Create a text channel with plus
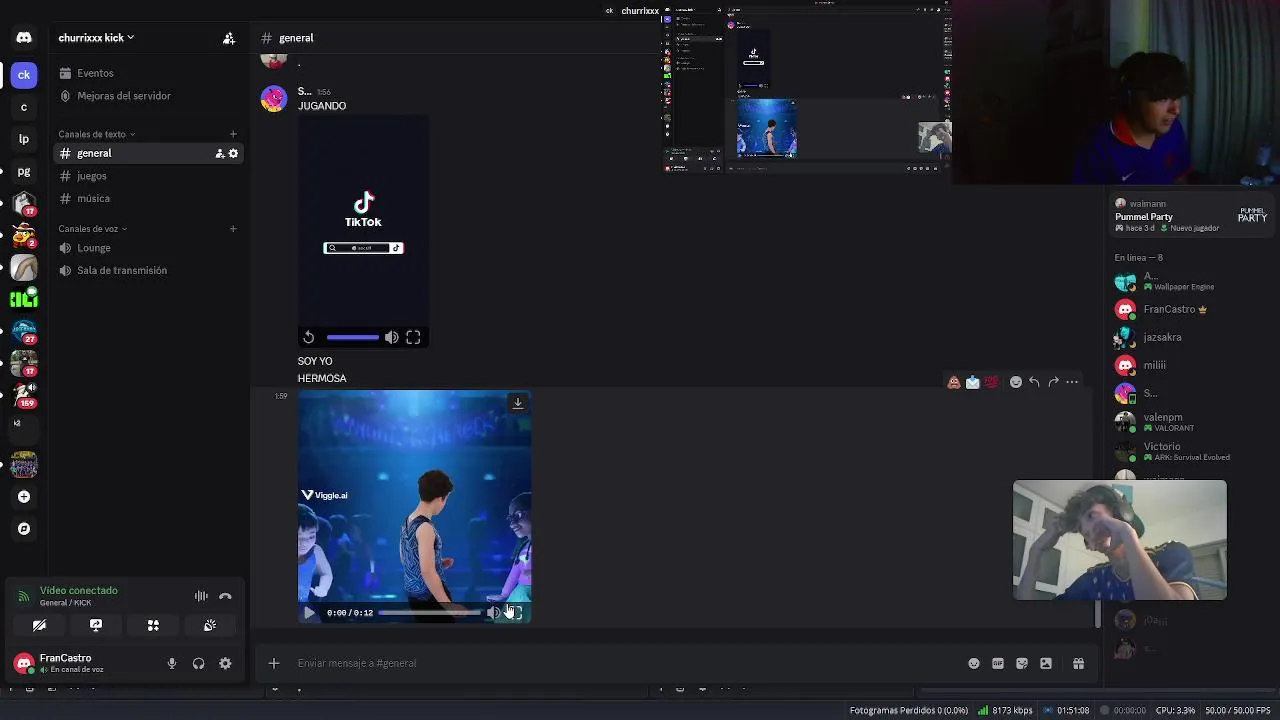This screenshot has width=1280, height=720. (233, 134)
